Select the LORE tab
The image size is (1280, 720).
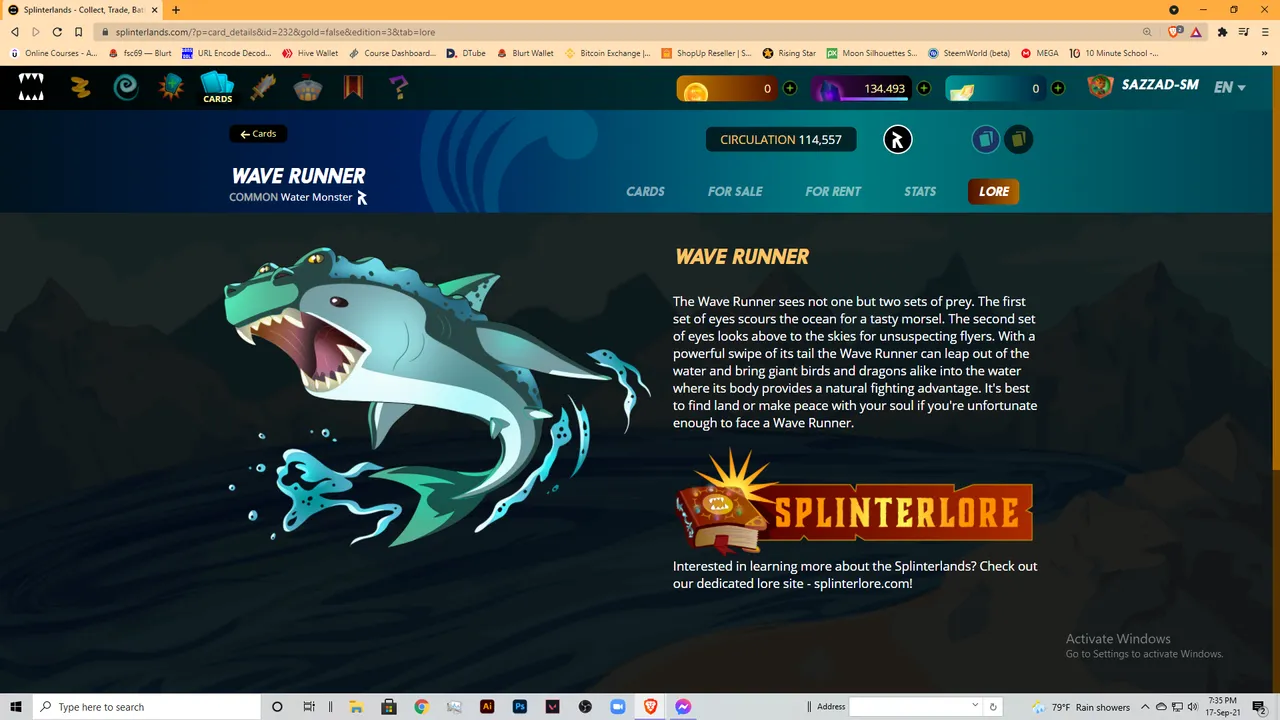(993, 191)
